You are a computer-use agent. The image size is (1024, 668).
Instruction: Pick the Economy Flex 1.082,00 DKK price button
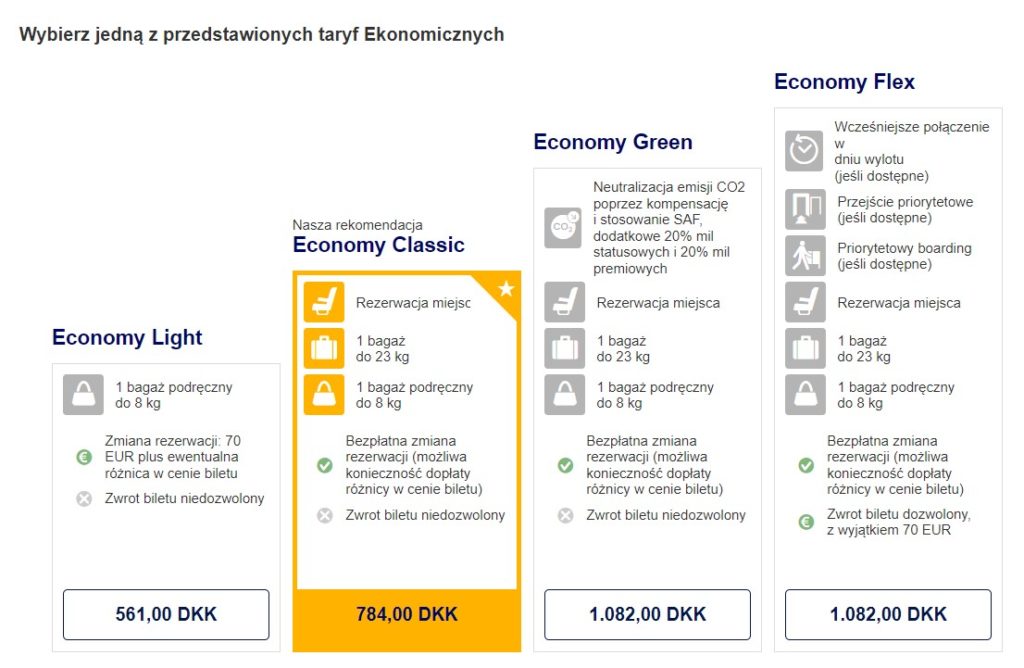tap(888, 614)
